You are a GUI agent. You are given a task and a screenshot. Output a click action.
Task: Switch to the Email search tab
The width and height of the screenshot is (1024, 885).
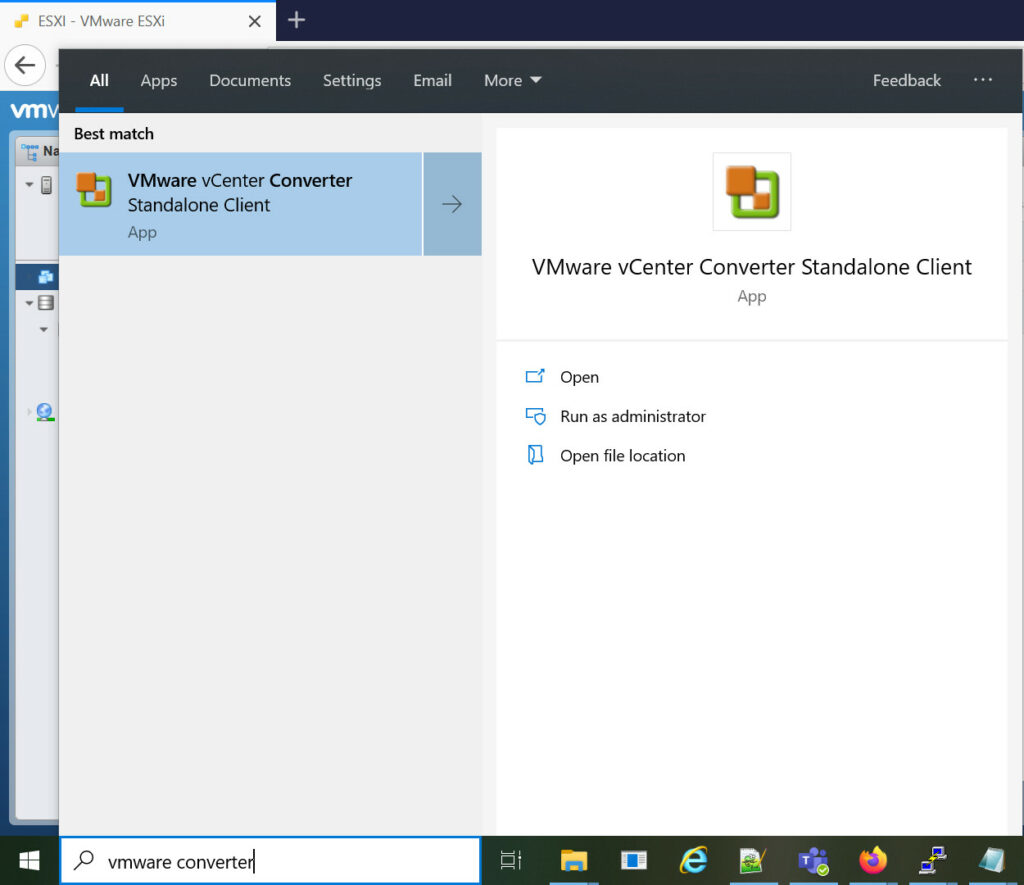pyautogui.click(x=432, y=80)
